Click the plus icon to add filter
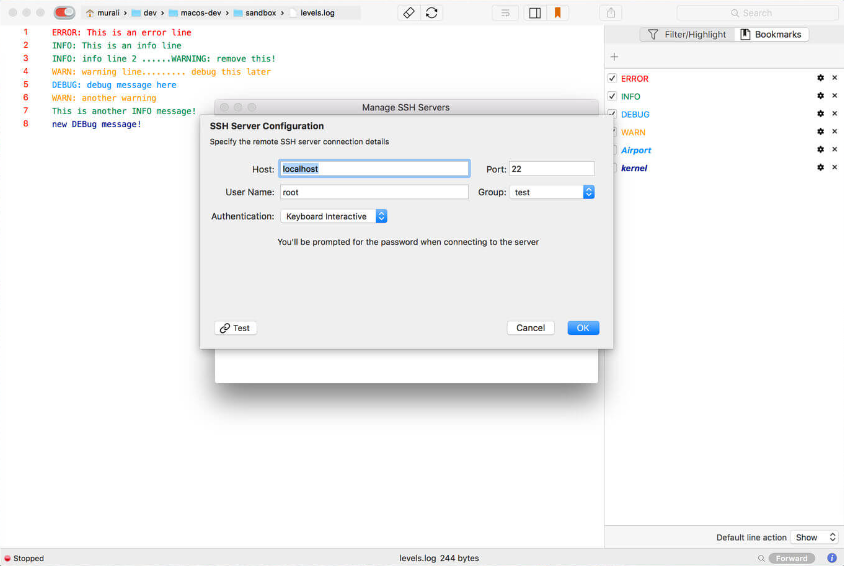Image resolution: width=844 pixels, height=566 pixels. (x=614, y=57)
